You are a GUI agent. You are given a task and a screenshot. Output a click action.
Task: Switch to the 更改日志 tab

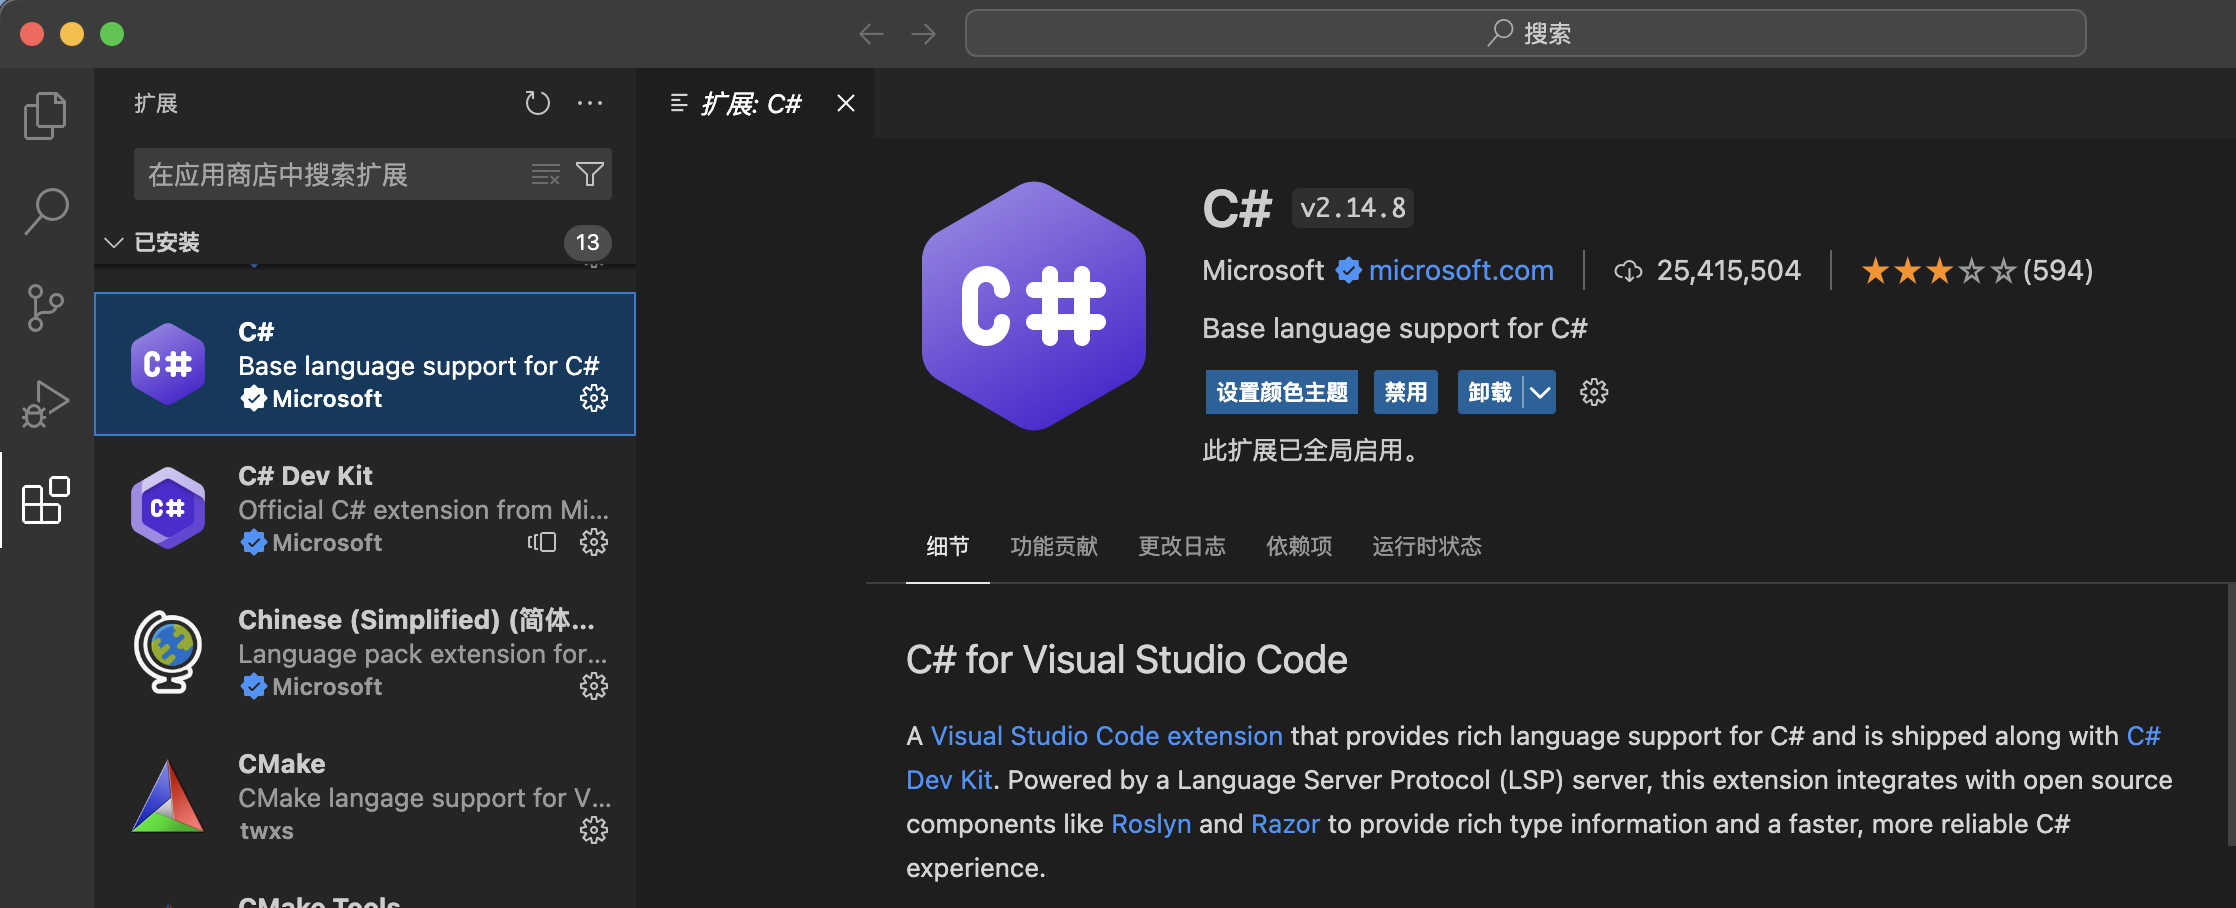(1182, 546)
